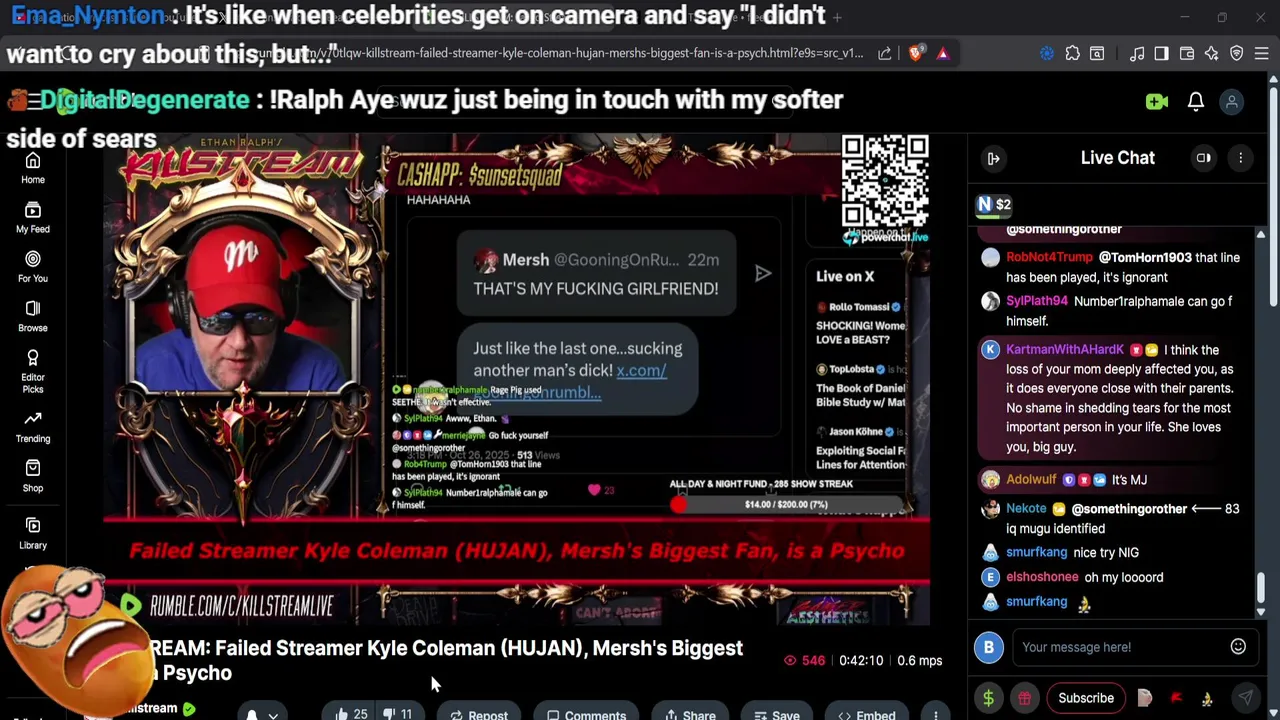Click the Subscribe button in chat
1280x720 pixels.
1086,698
